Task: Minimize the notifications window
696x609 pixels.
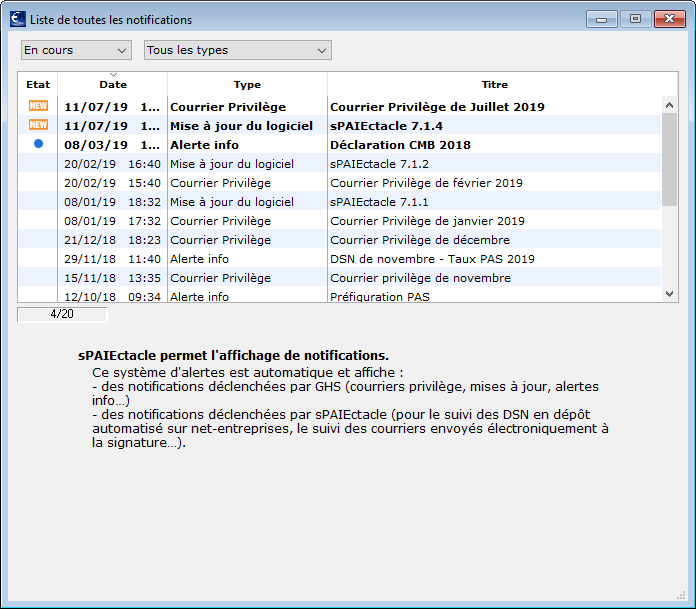Action: [x=601, y=20]
